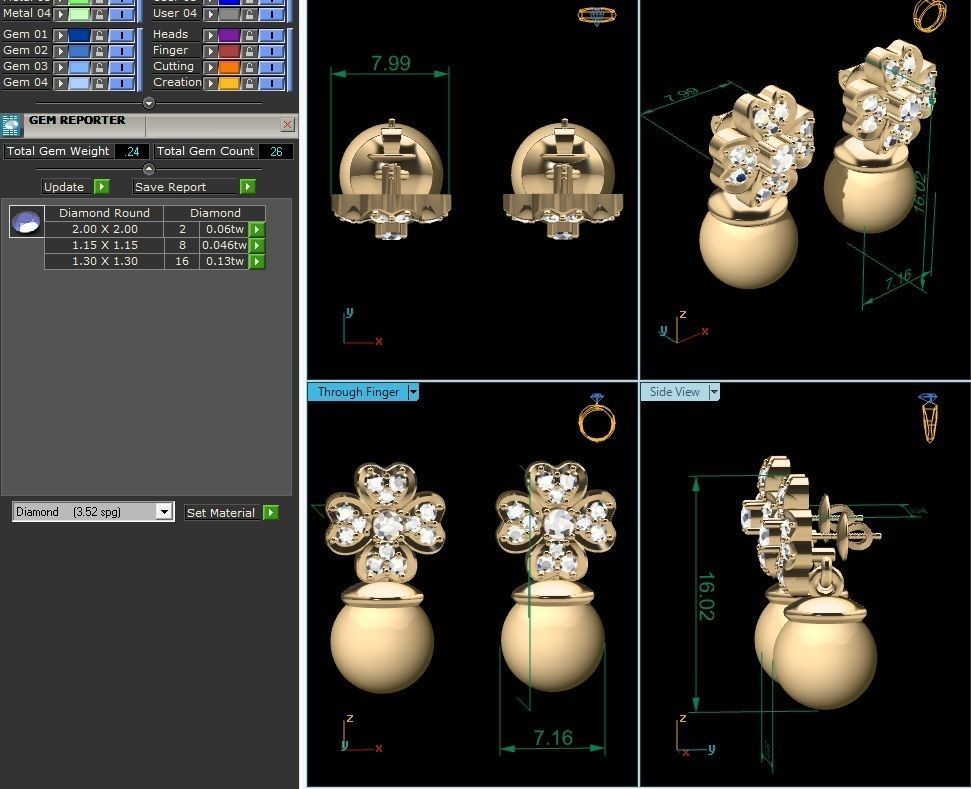Image resolution: width=971 pixels, height=789 pixels.
Task: Select the Through Finger viewport tab
Action: tap(358, 392)
